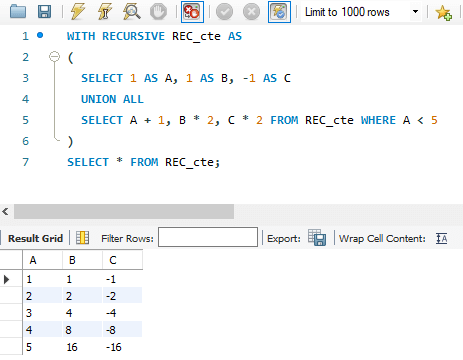Screen dimensions: 463x360
Task: Save the script with the floppy disk icon
Action: [x=44, y=12]
